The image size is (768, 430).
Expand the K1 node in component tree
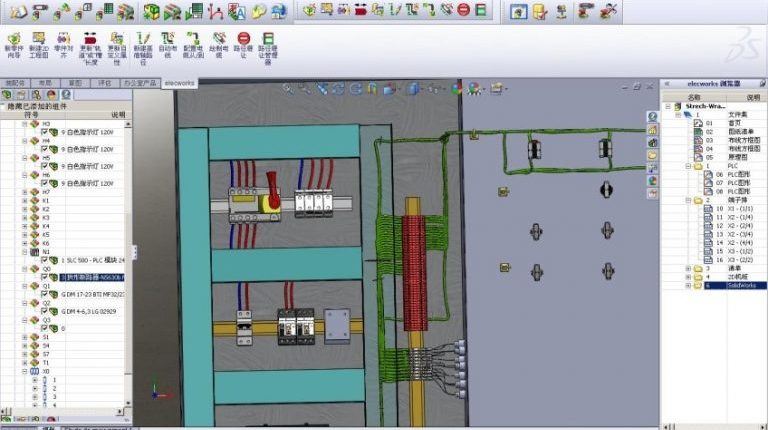(x=25, y=201)
